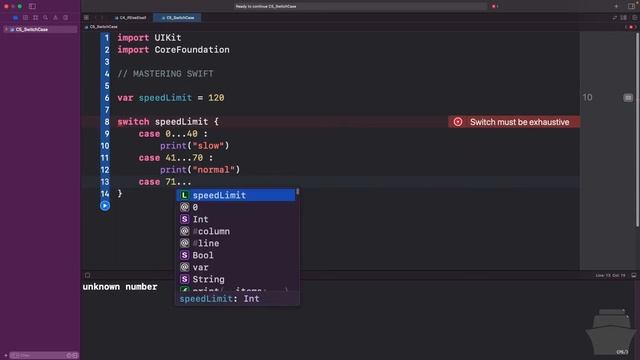This screenshot has width=640, height=360.
Task: Click the '// MASTERING SWIFT' comment line
Action: (x=165, y=74)
